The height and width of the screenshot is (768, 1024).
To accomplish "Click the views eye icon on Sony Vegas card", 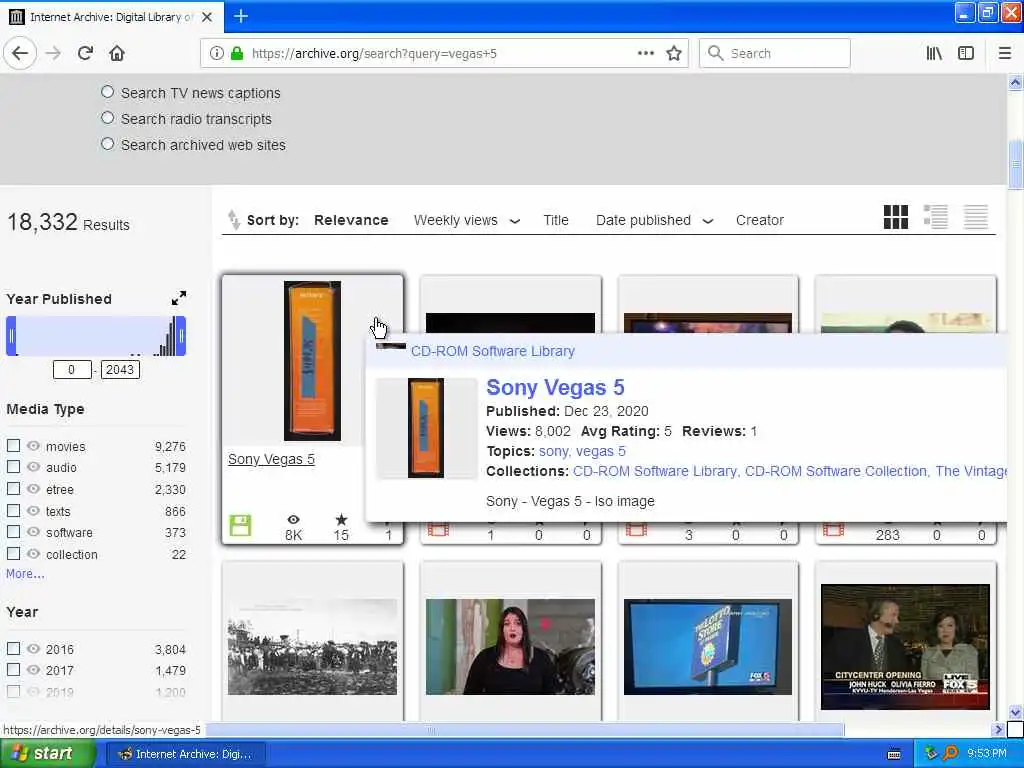I will (293, 520).
